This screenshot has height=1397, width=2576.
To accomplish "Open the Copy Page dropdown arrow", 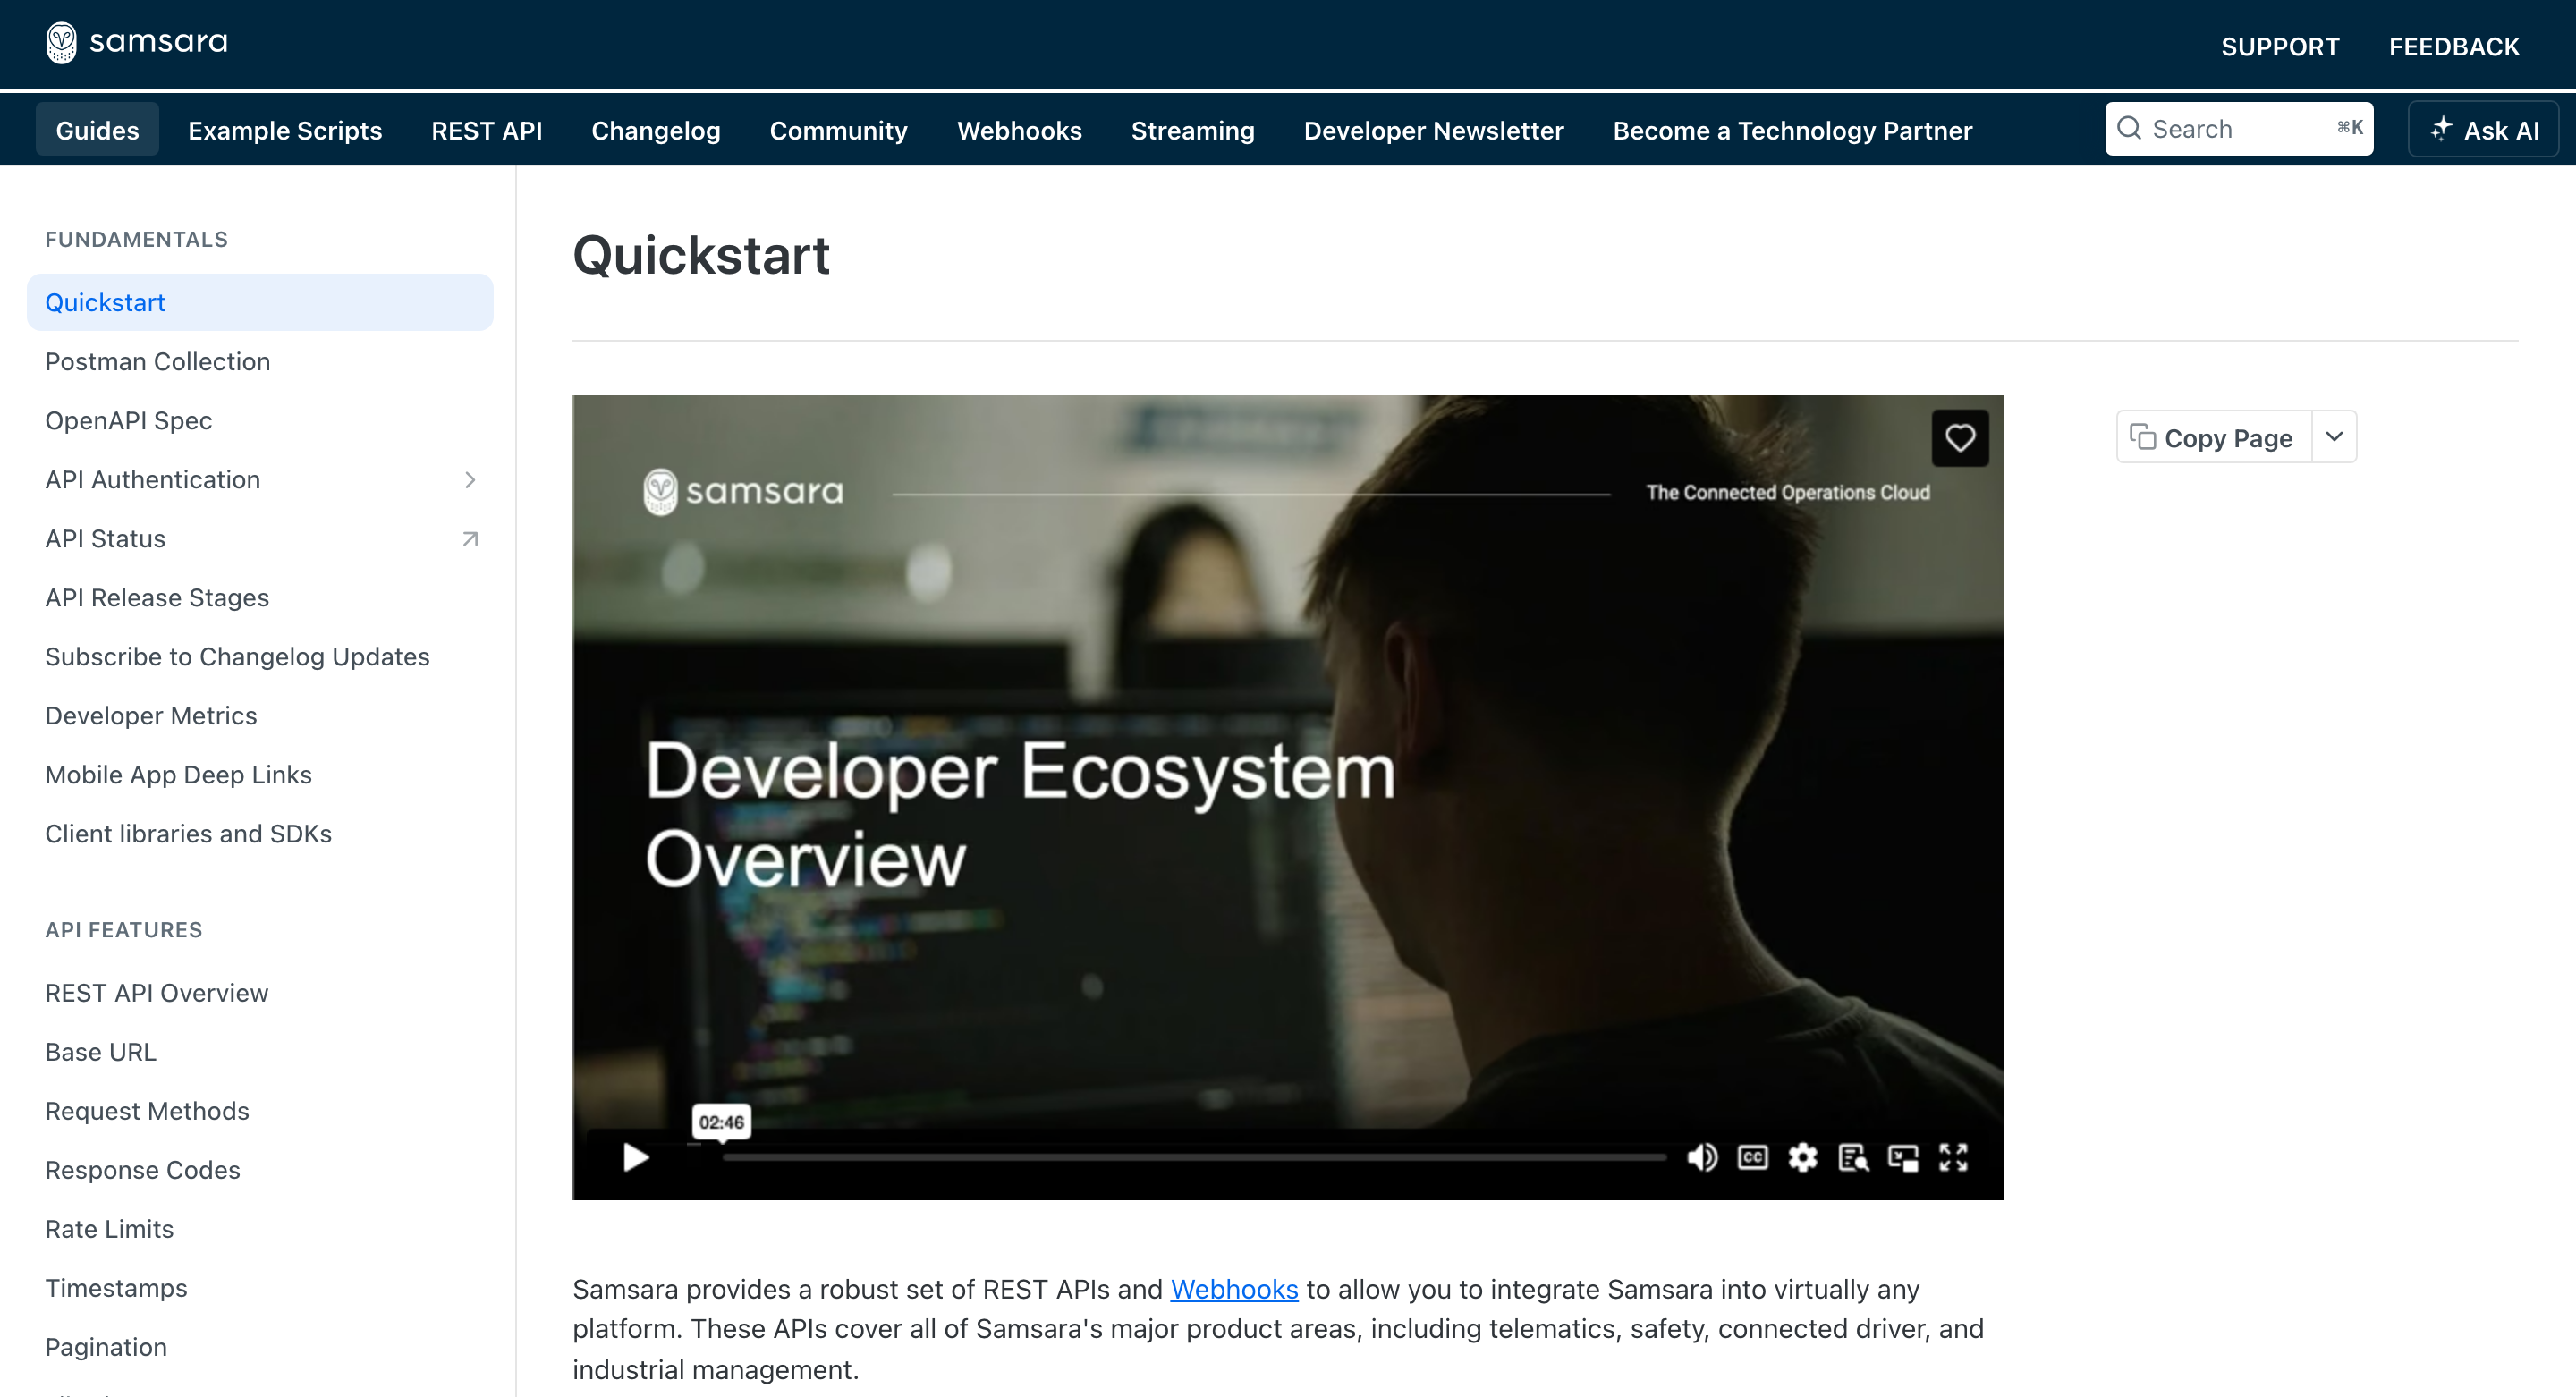I will coord(2334,437).
